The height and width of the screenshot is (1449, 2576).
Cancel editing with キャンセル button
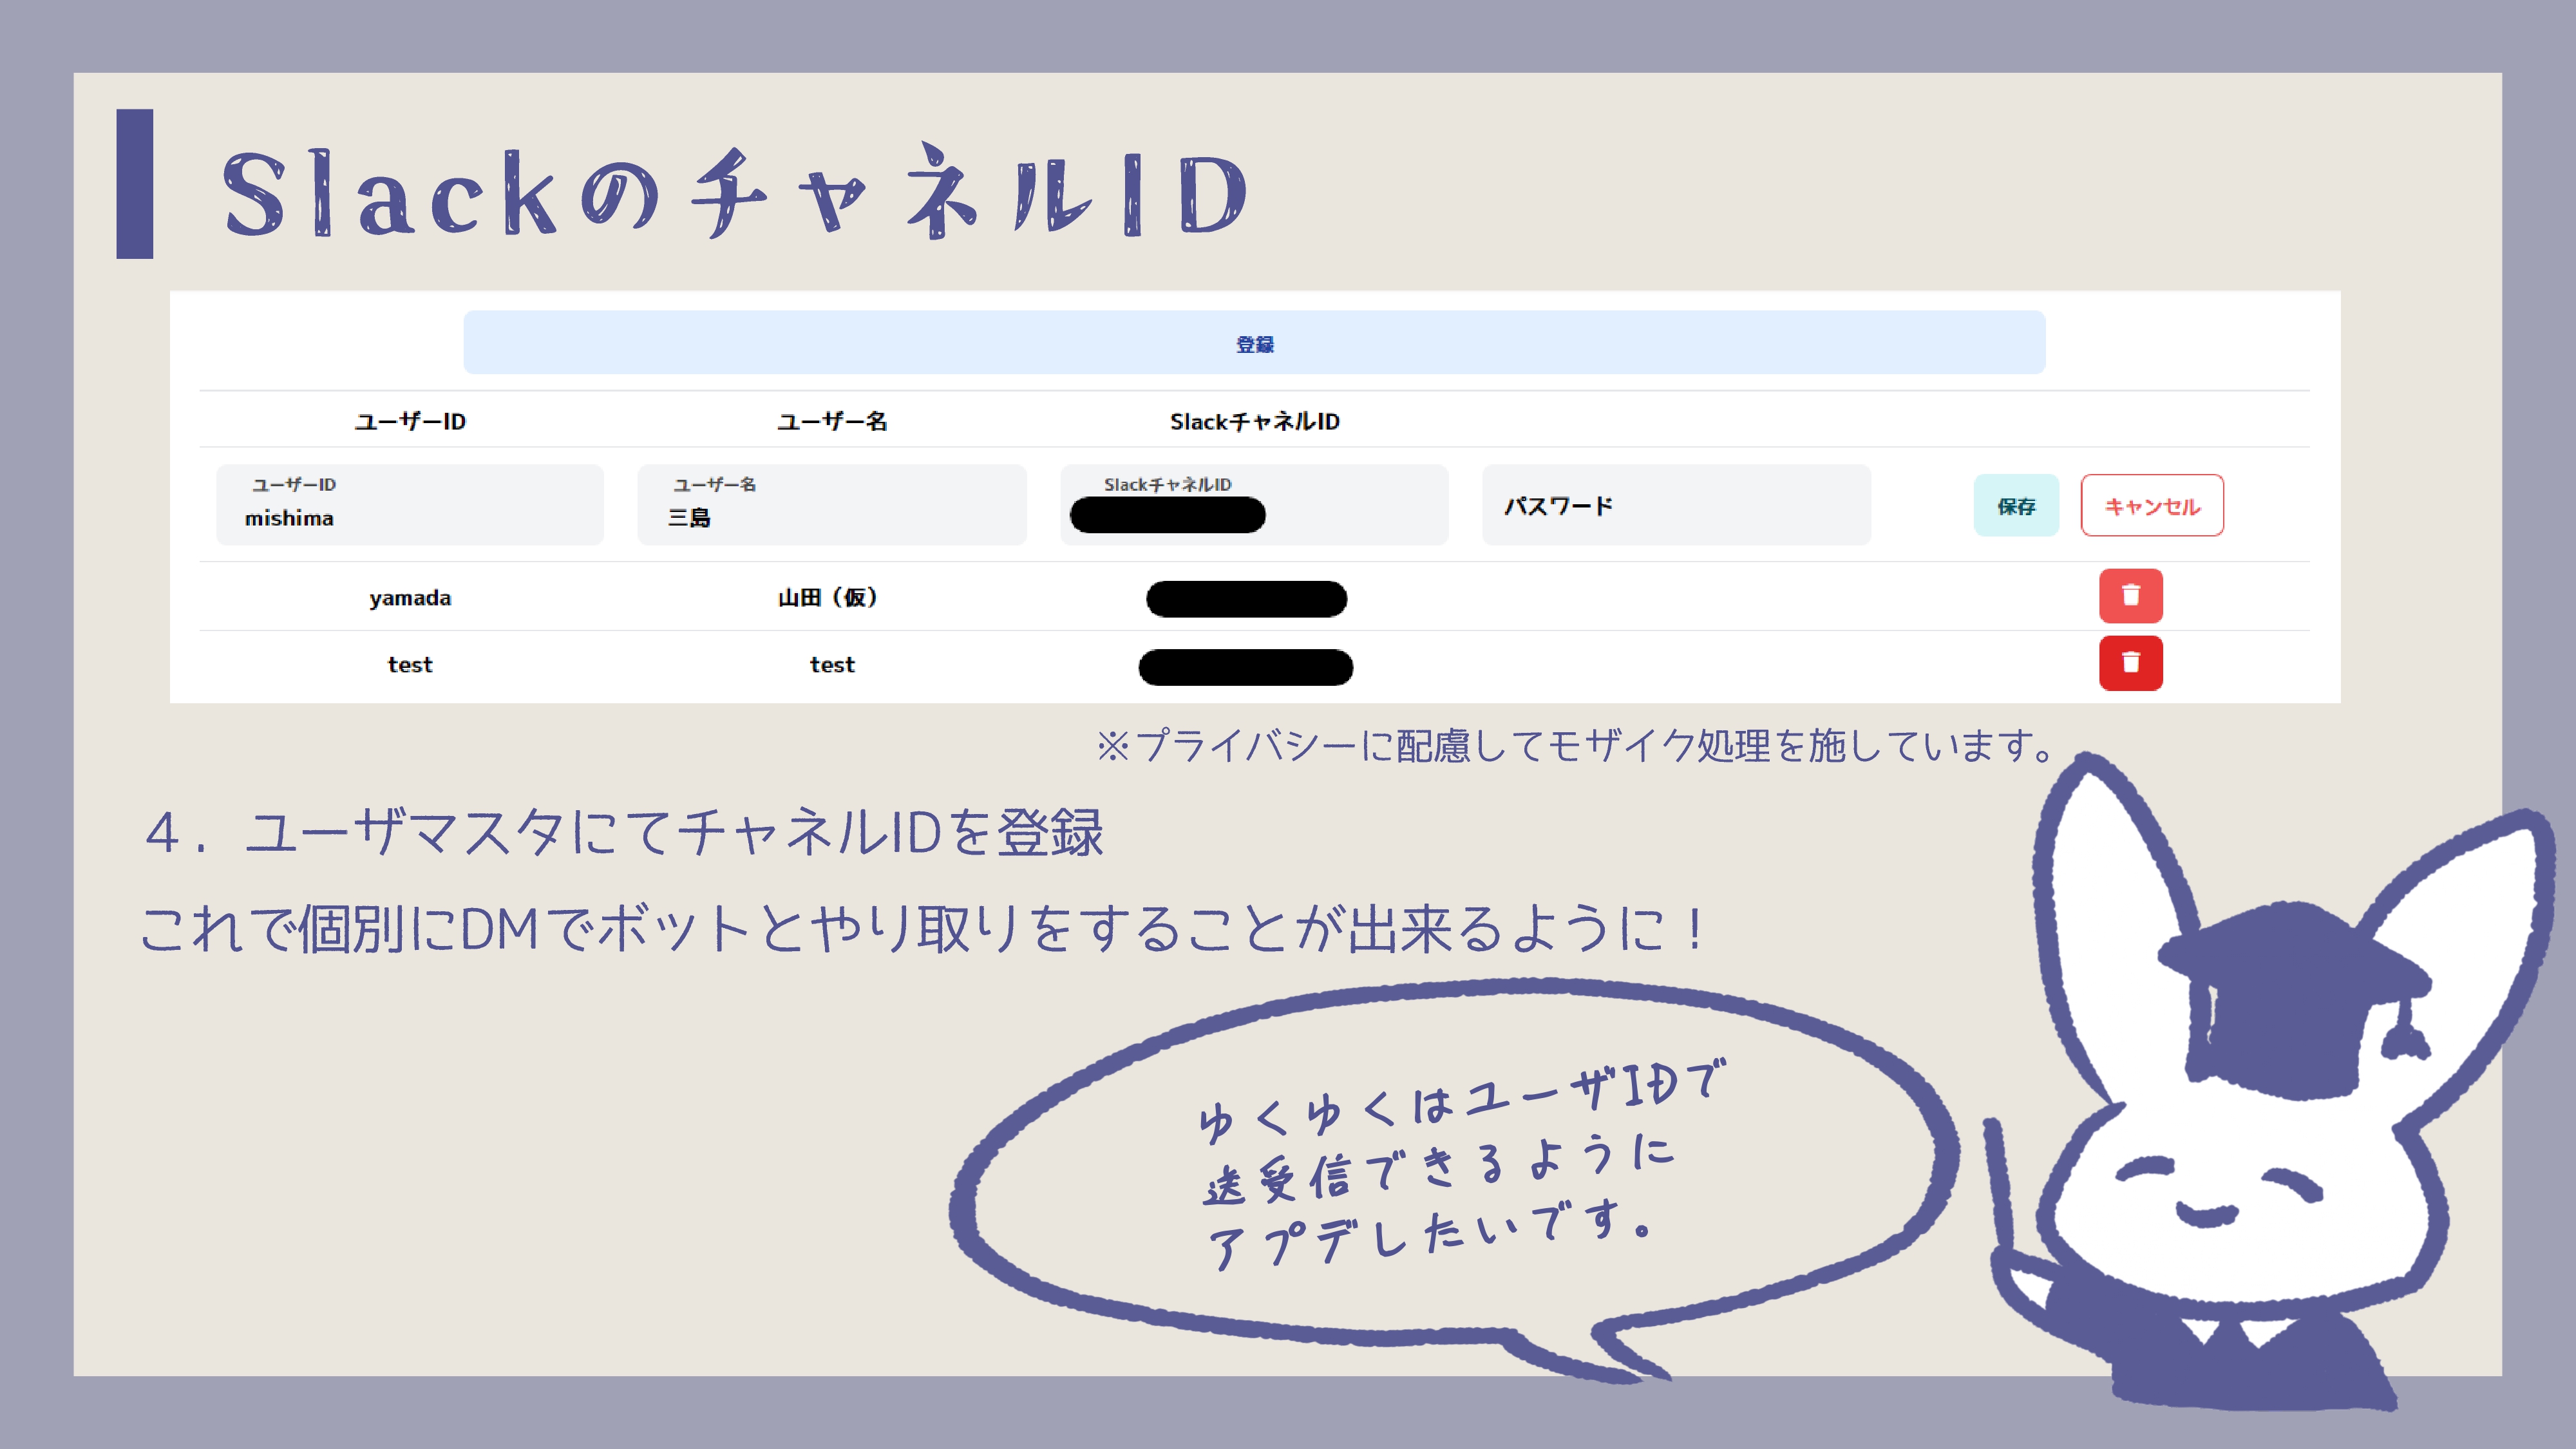pyautogui.click(x=2152, y=506)
